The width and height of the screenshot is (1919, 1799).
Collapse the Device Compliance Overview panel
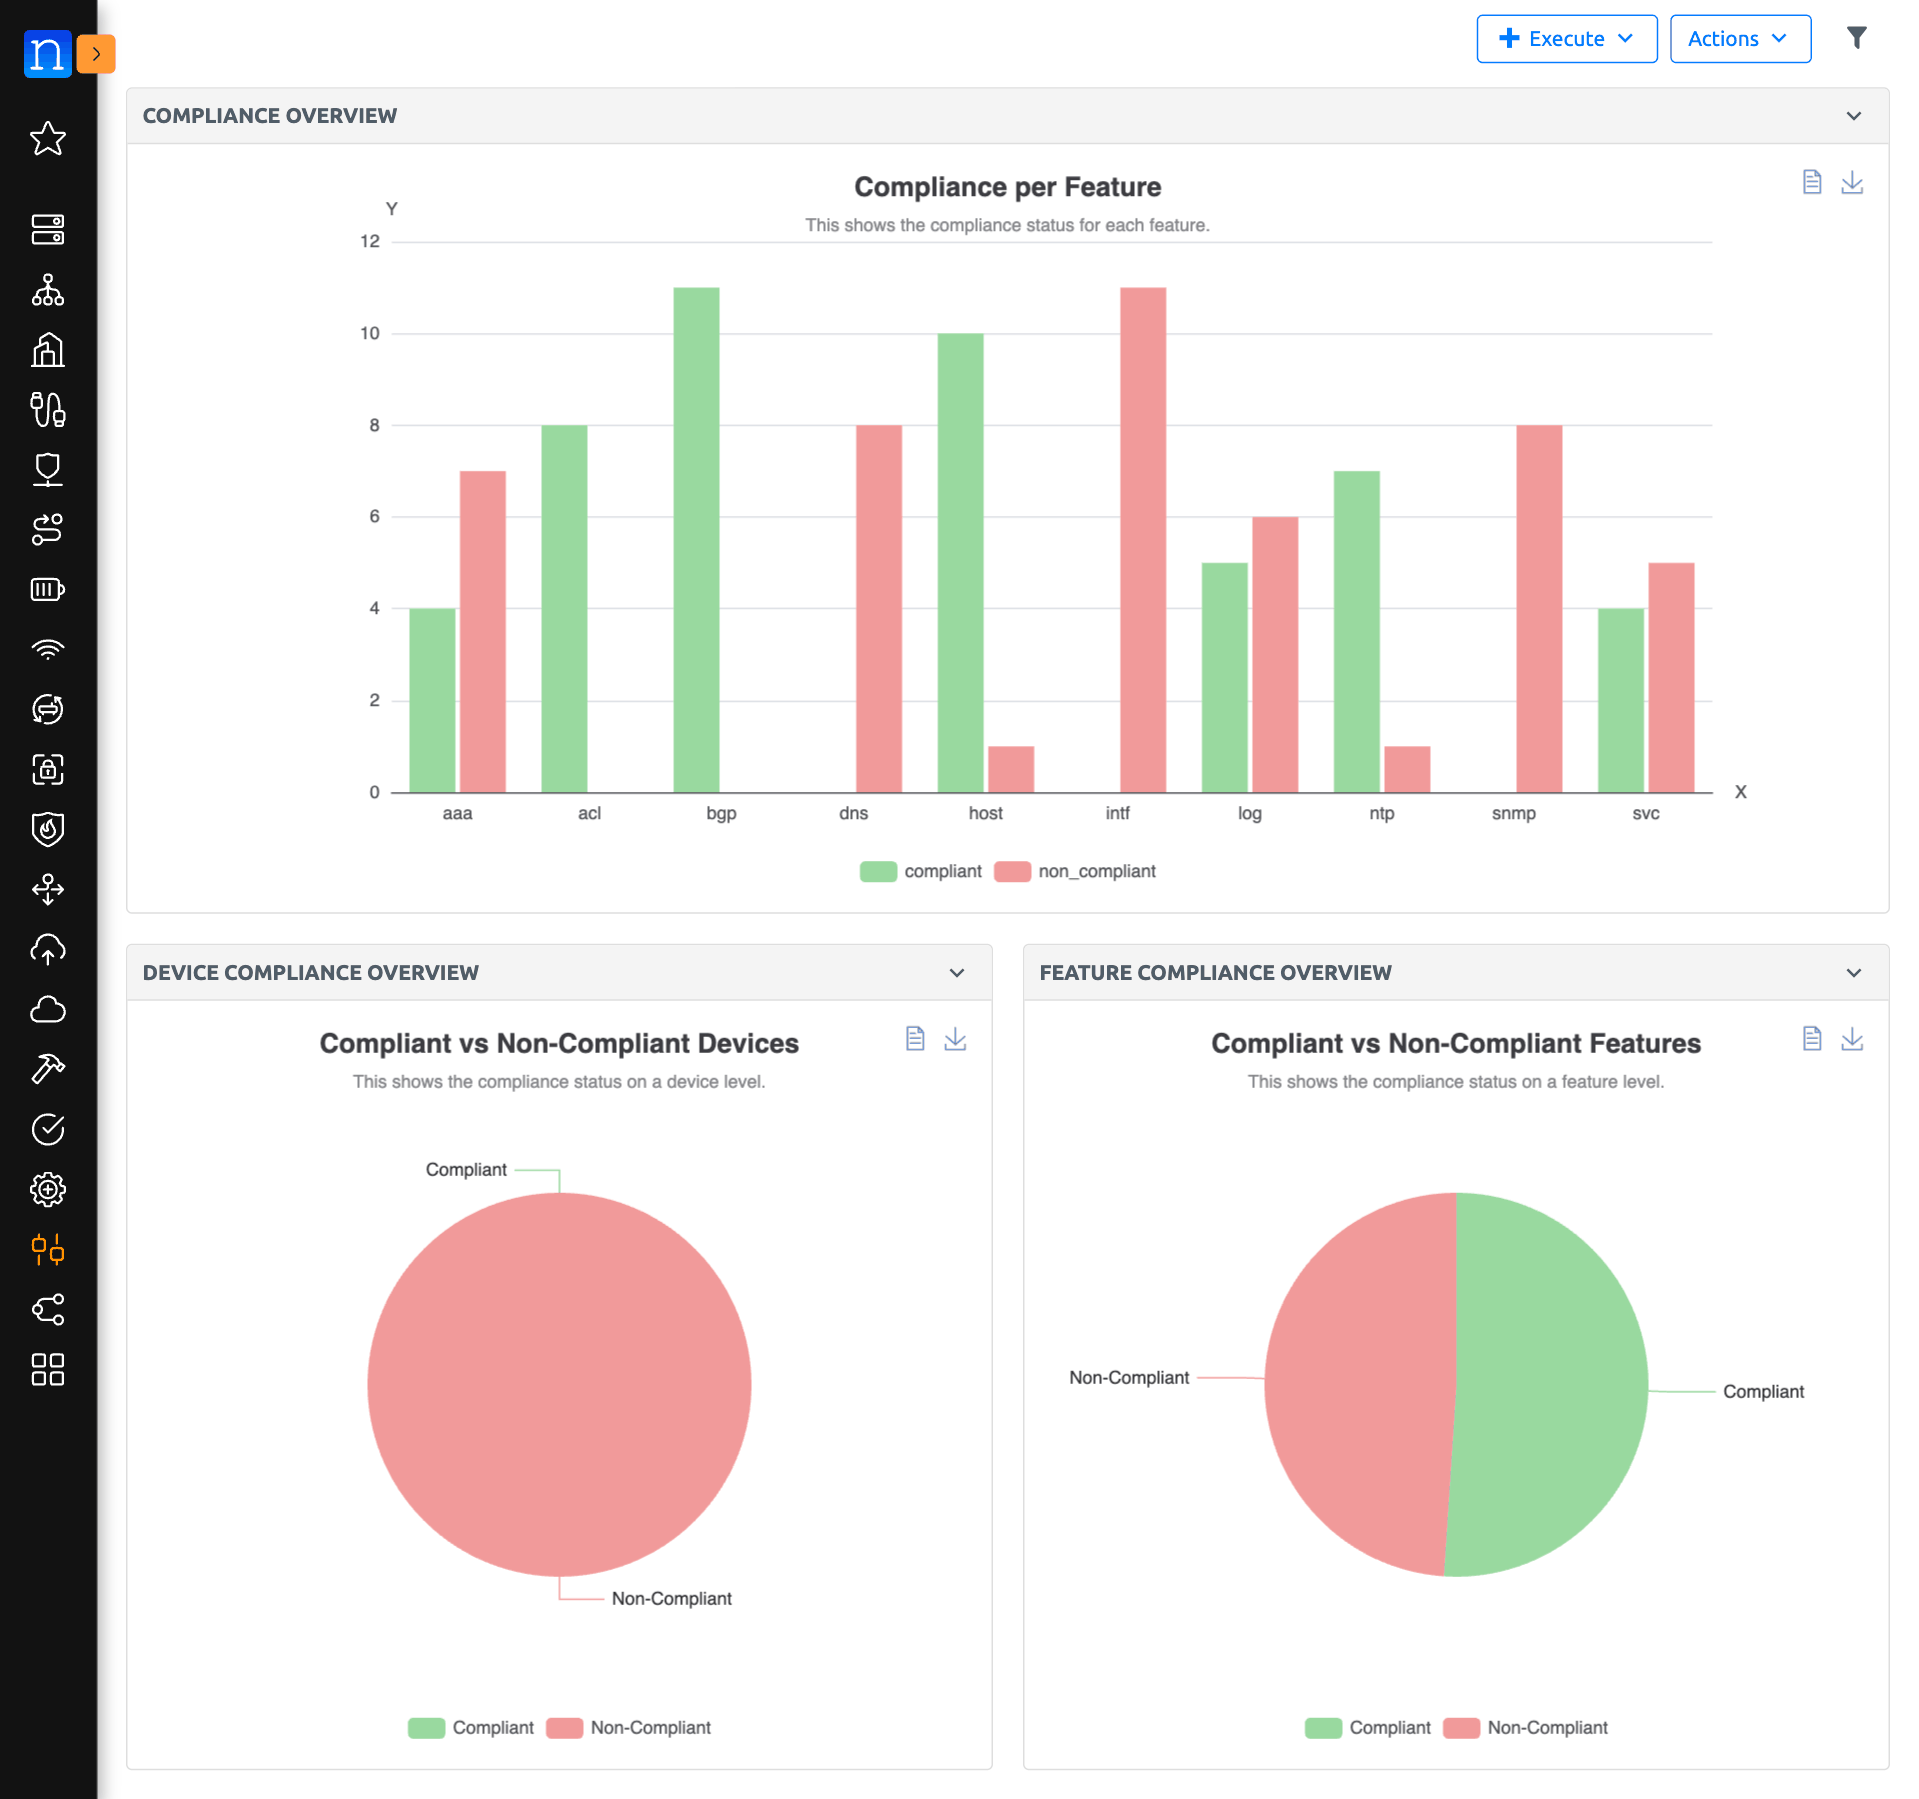coord(955,972)
